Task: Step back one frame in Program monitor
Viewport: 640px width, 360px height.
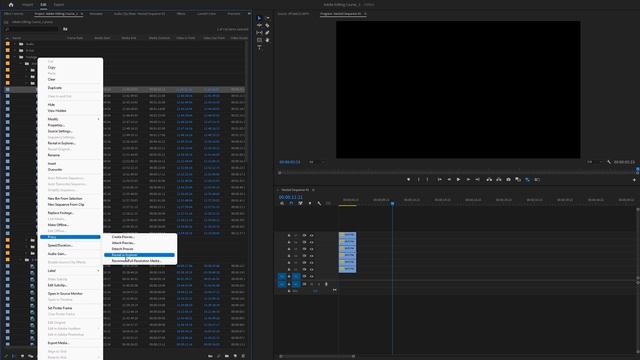Action: (449, 180)
